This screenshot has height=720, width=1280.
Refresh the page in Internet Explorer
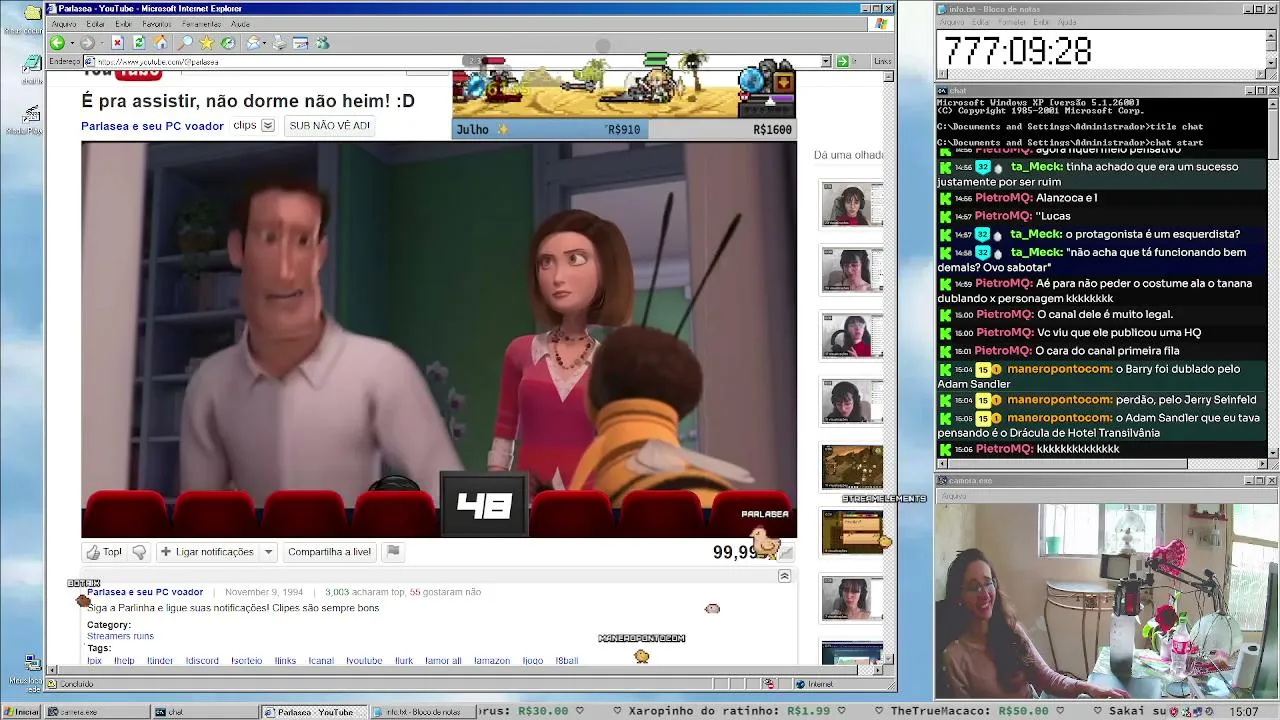click(x=139, y=43)
